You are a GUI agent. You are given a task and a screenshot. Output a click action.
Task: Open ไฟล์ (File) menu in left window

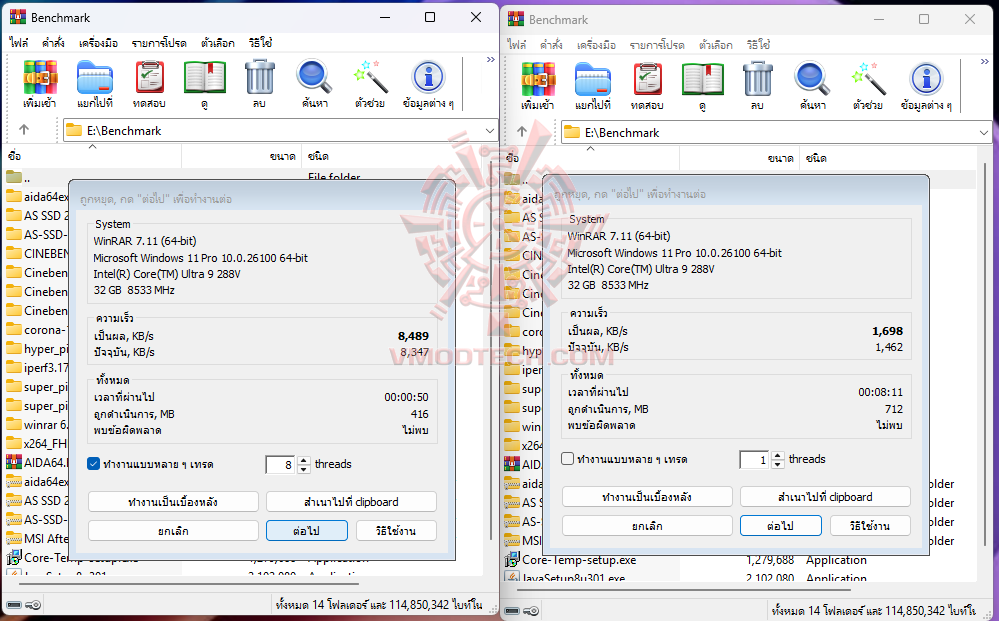click(x=18, y=43)
